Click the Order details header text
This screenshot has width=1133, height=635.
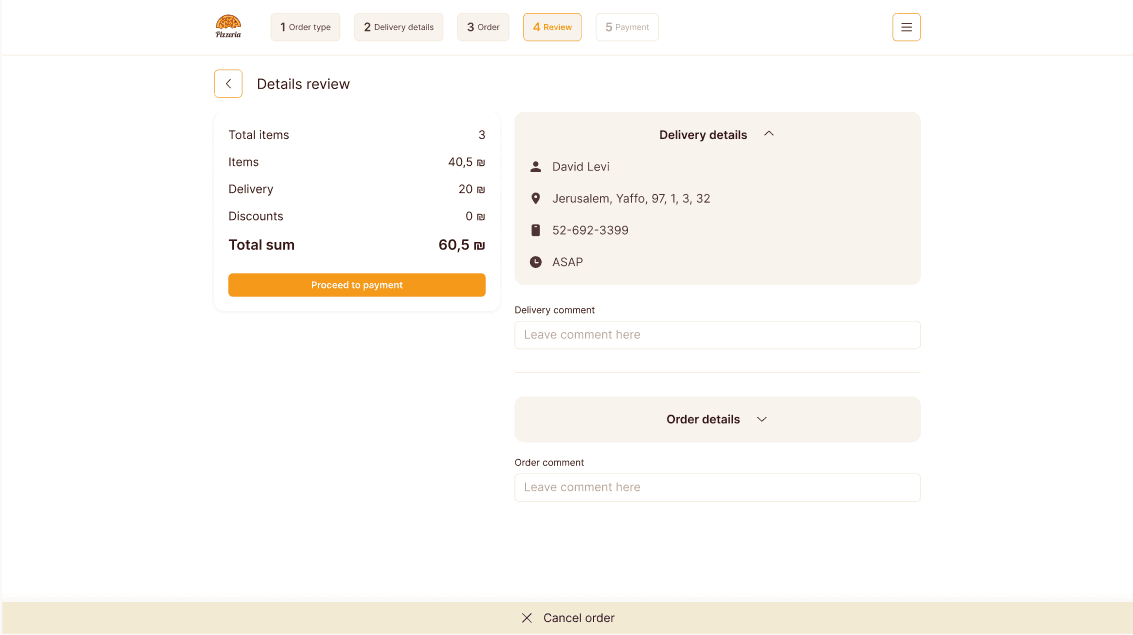coord(703,420)
